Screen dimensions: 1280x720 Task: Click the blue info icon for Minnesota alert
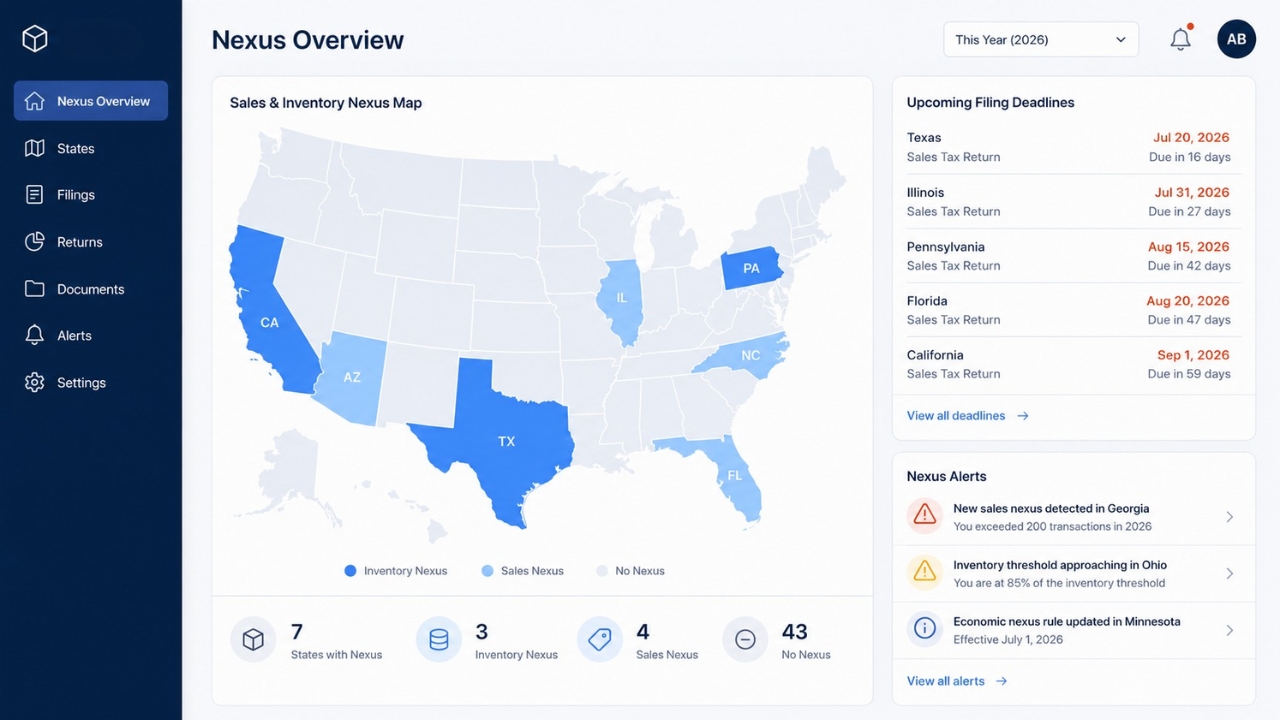[x=925, y=629]
